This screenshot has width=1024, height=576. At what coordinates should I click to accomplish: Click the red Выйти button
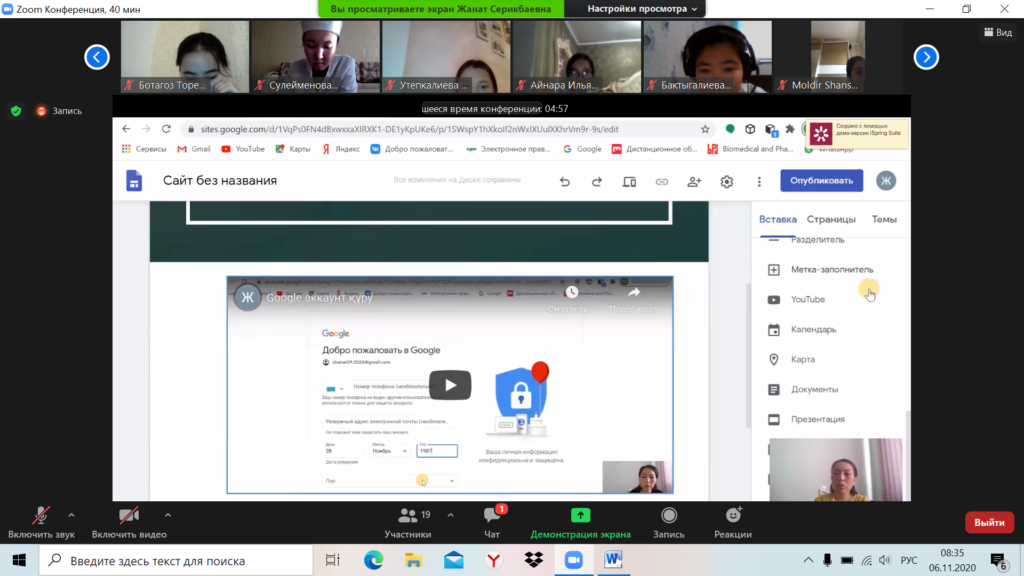click(989, 522)
